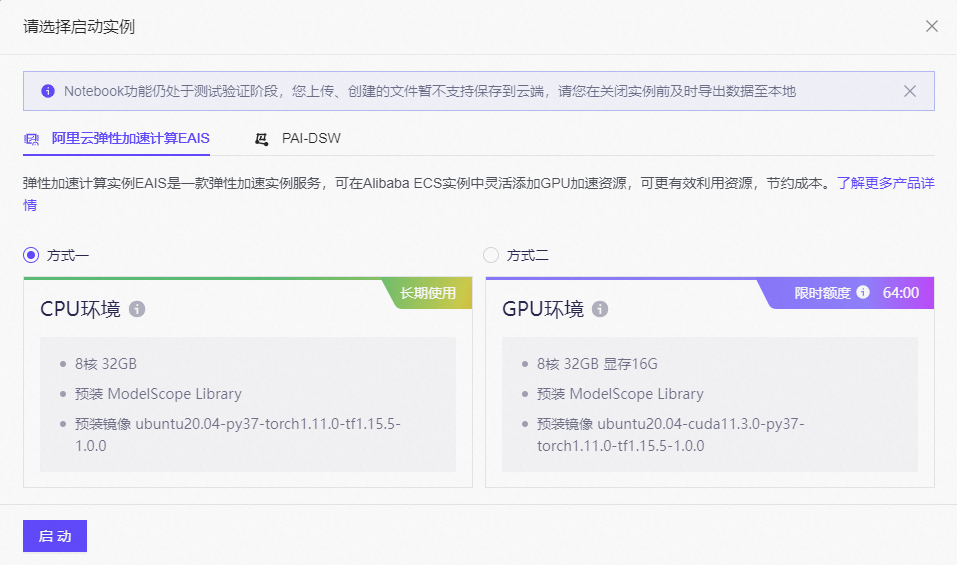
Task: Close the instance selection dialog
Action: tap(931, 26)
